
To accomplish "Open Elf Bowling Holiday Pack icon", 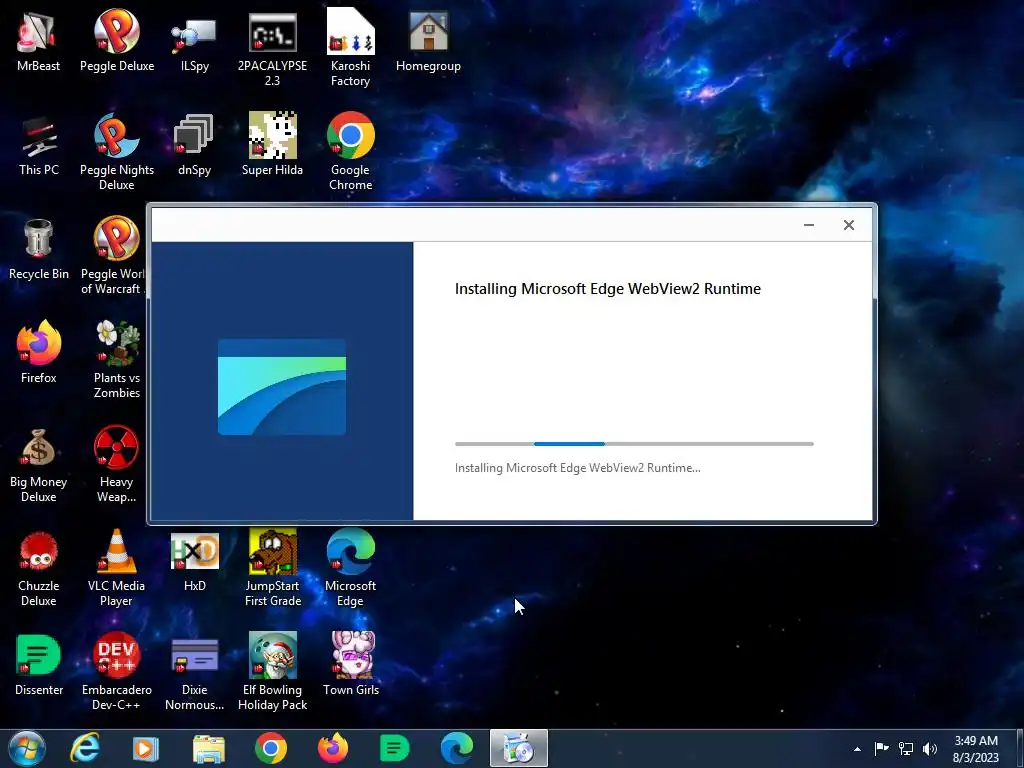I will pyautogui.click(x=272, y=671).
